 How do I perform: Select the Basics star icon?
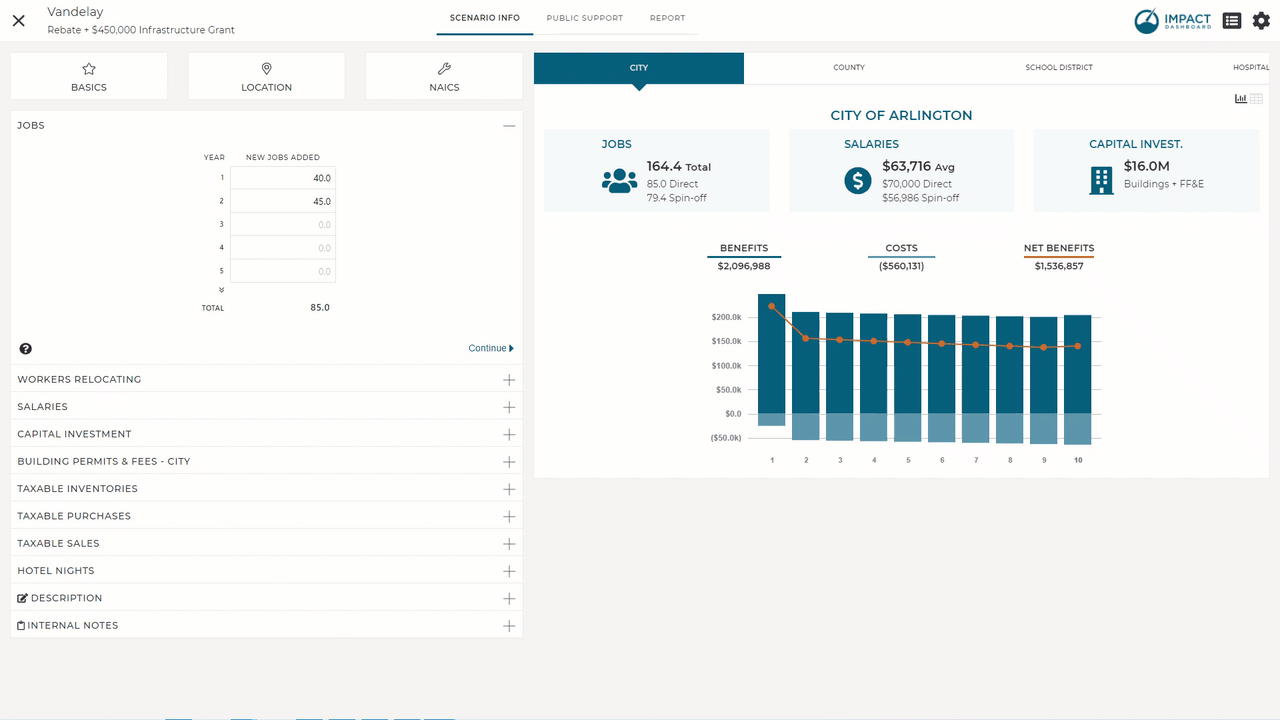pyautogui.click(x=88, y=68)
